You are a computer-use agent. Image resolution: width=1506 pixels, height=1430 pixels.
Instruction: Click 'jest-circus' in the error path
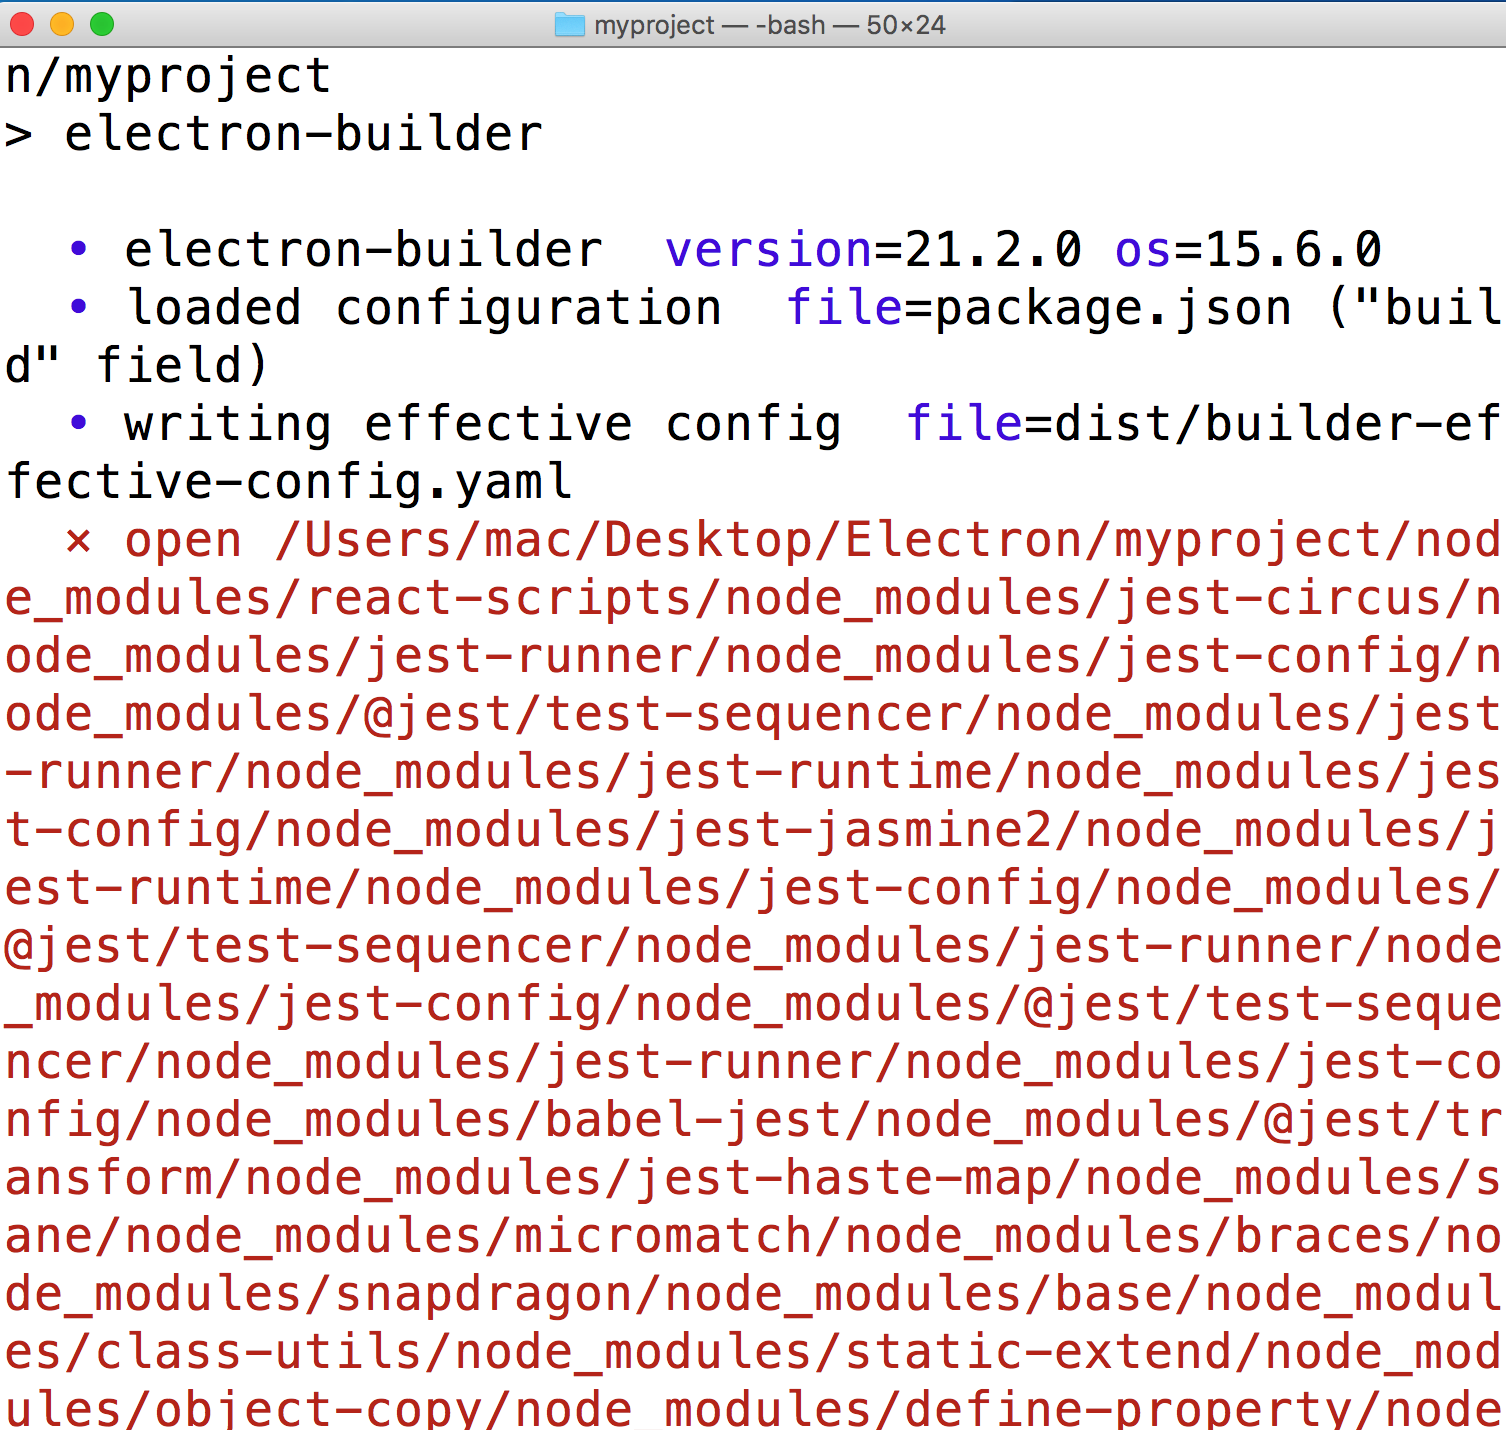pos(1279,598)
